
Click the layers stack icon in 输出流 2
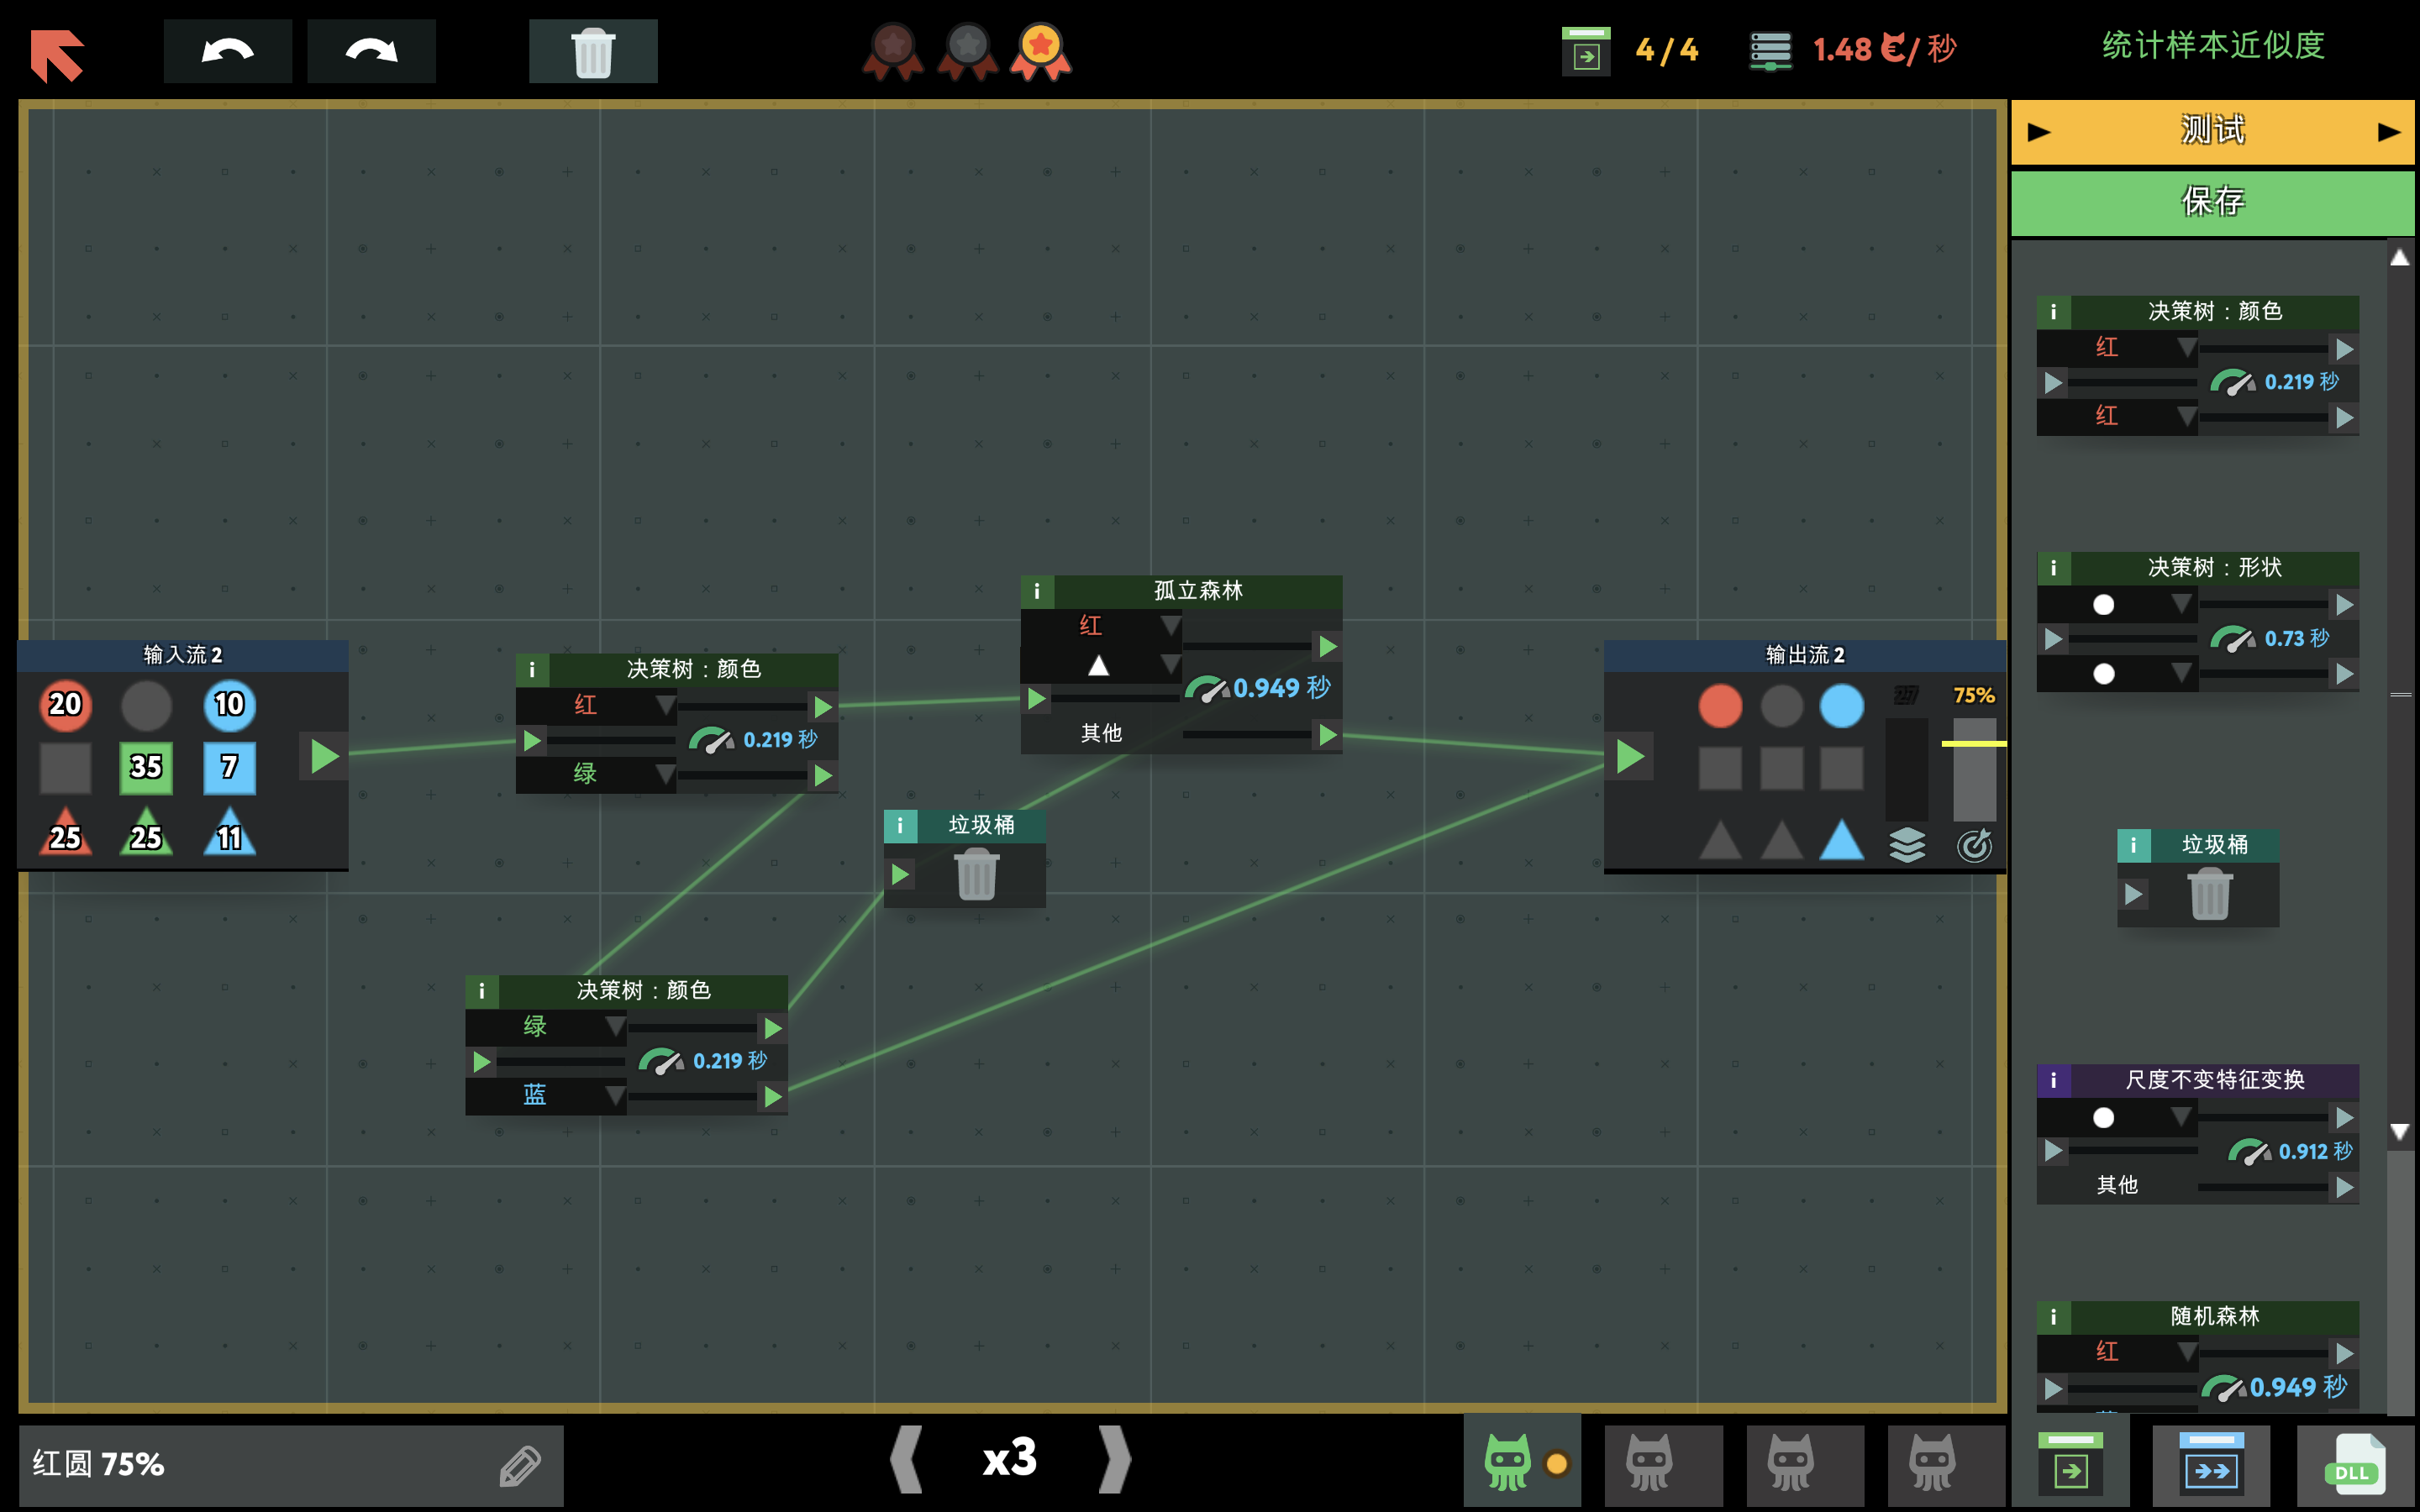pyautogui.click(x=1907, y=845)
